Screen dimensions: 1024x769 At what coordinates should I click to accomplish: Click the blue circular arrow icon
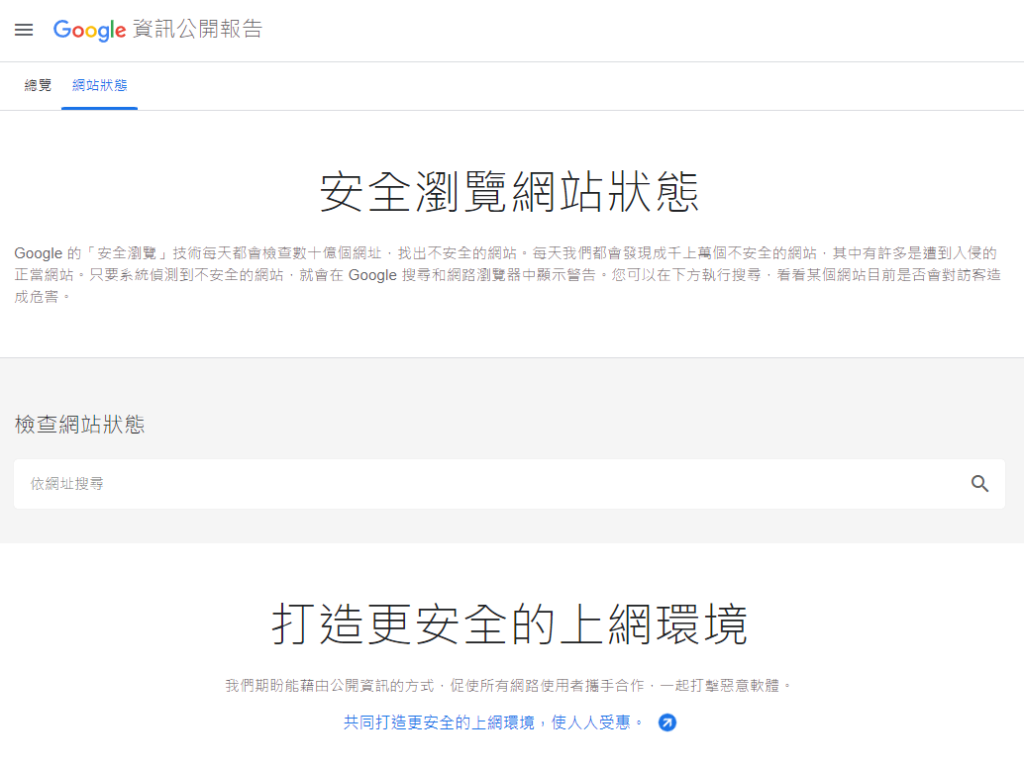(667, 723)
